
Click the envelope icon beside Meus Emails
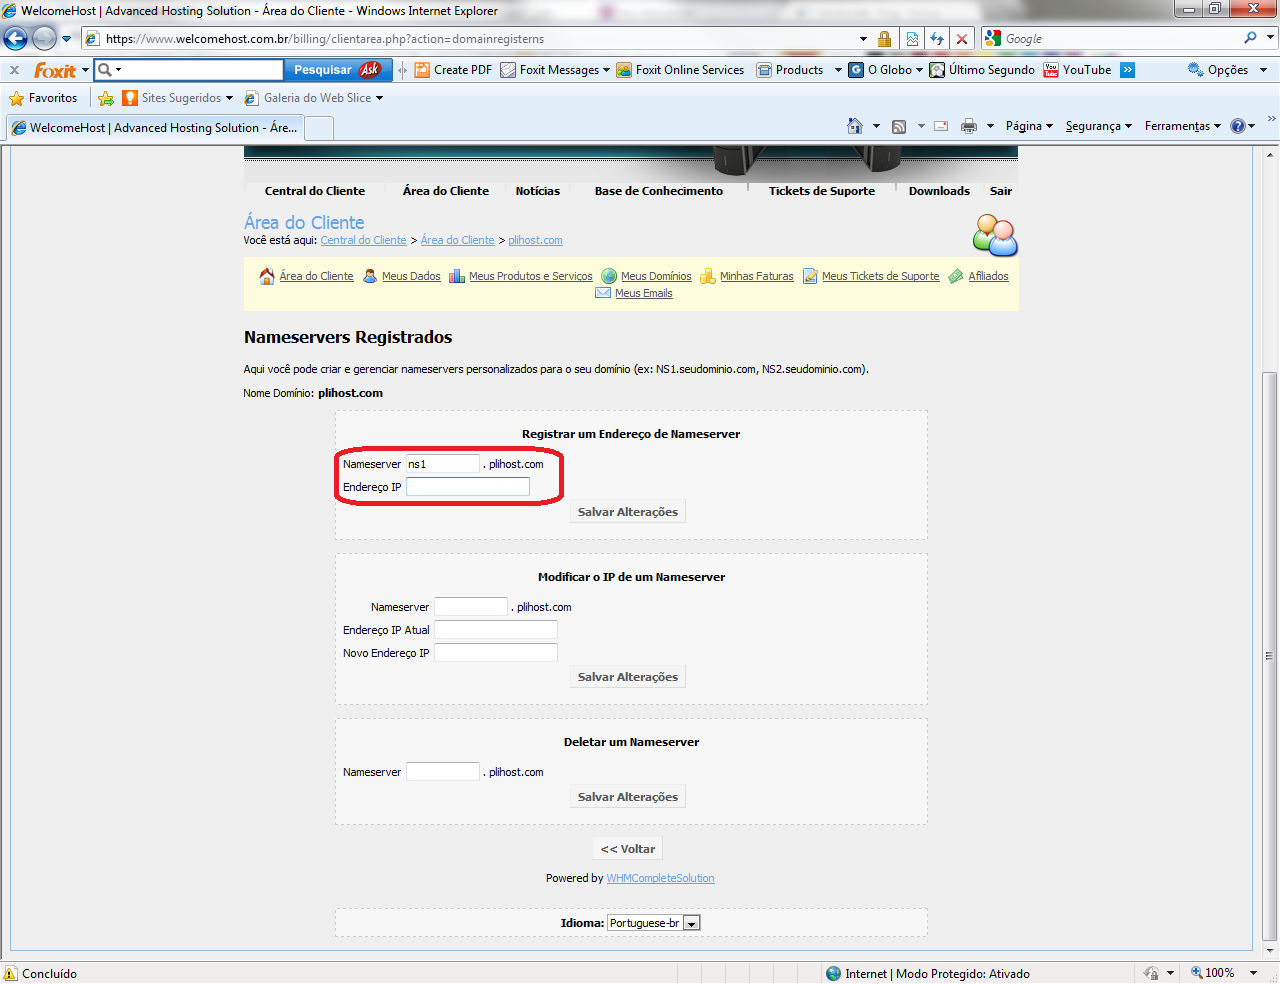(603, 293)
